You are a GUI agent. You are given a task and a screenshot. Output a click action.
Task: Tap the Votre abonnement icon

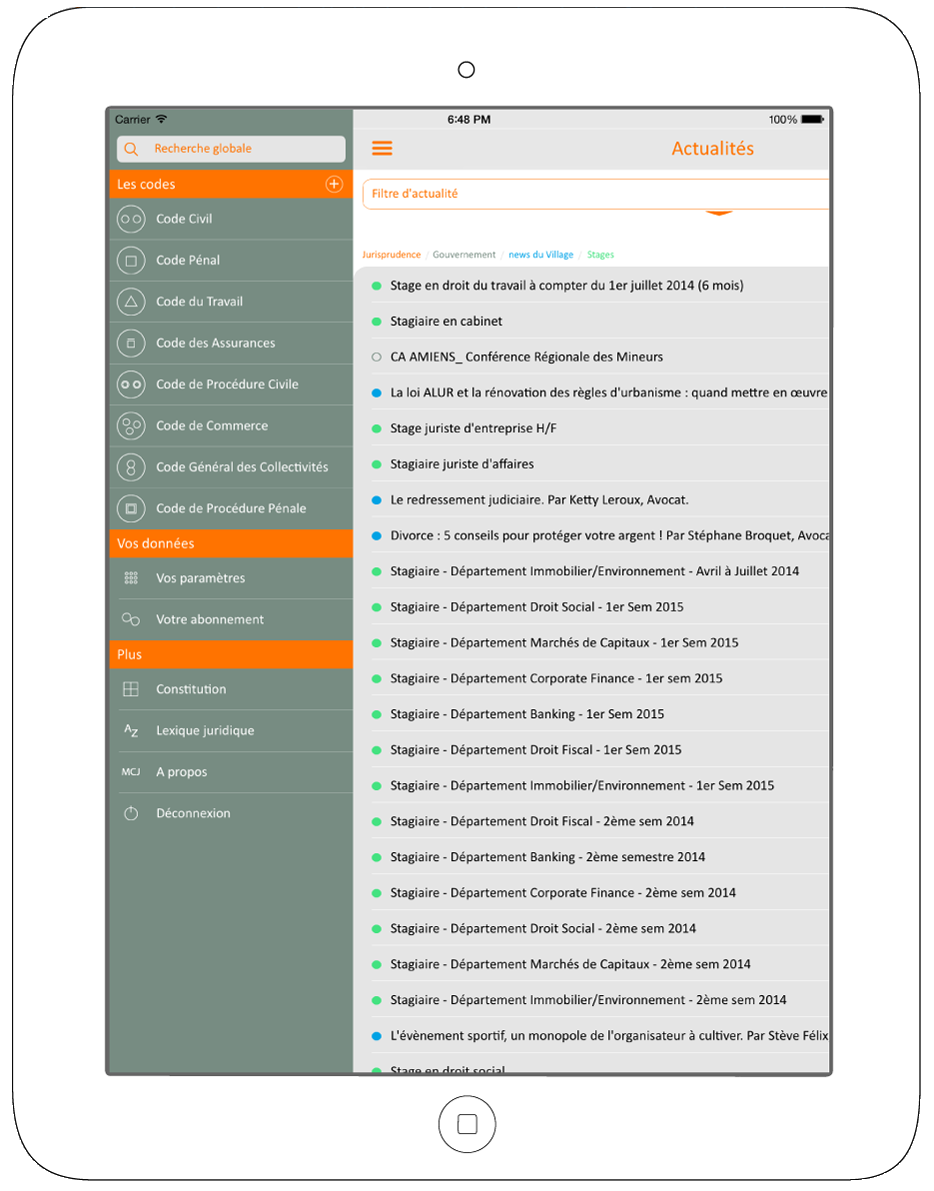coord(131,620)
